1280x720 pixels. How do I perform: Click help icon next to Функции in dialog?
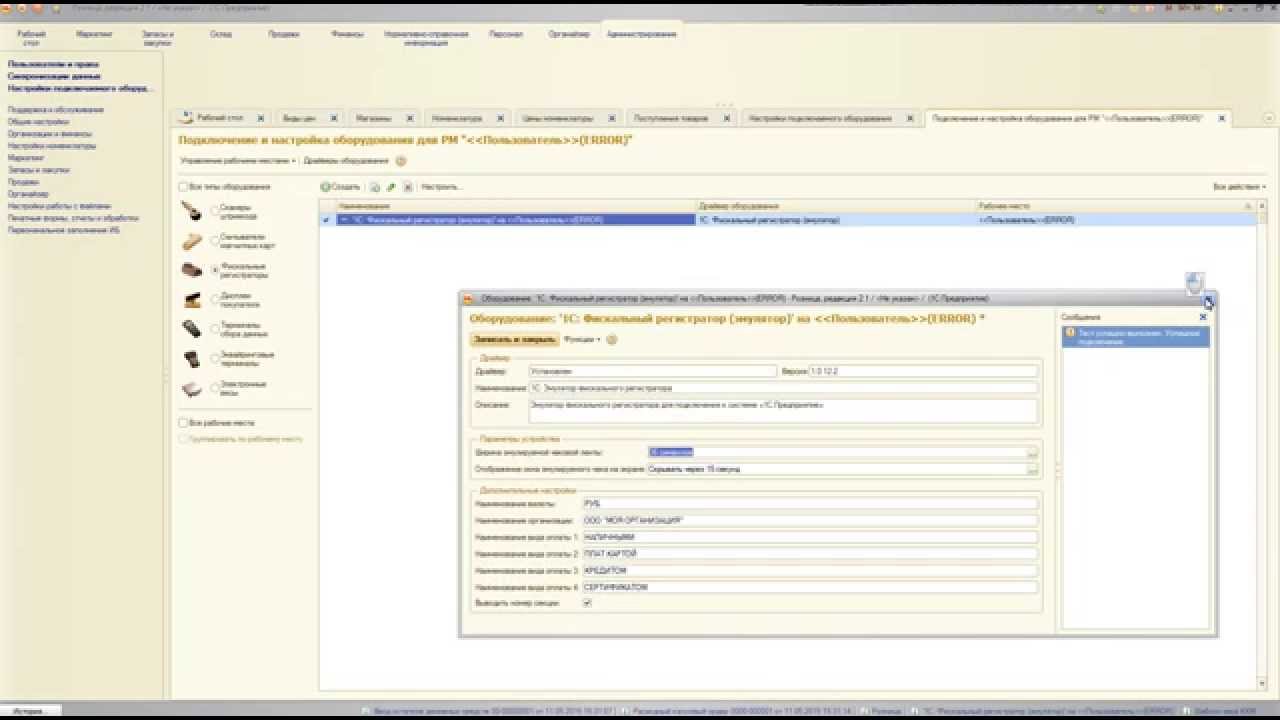(611, 340)
